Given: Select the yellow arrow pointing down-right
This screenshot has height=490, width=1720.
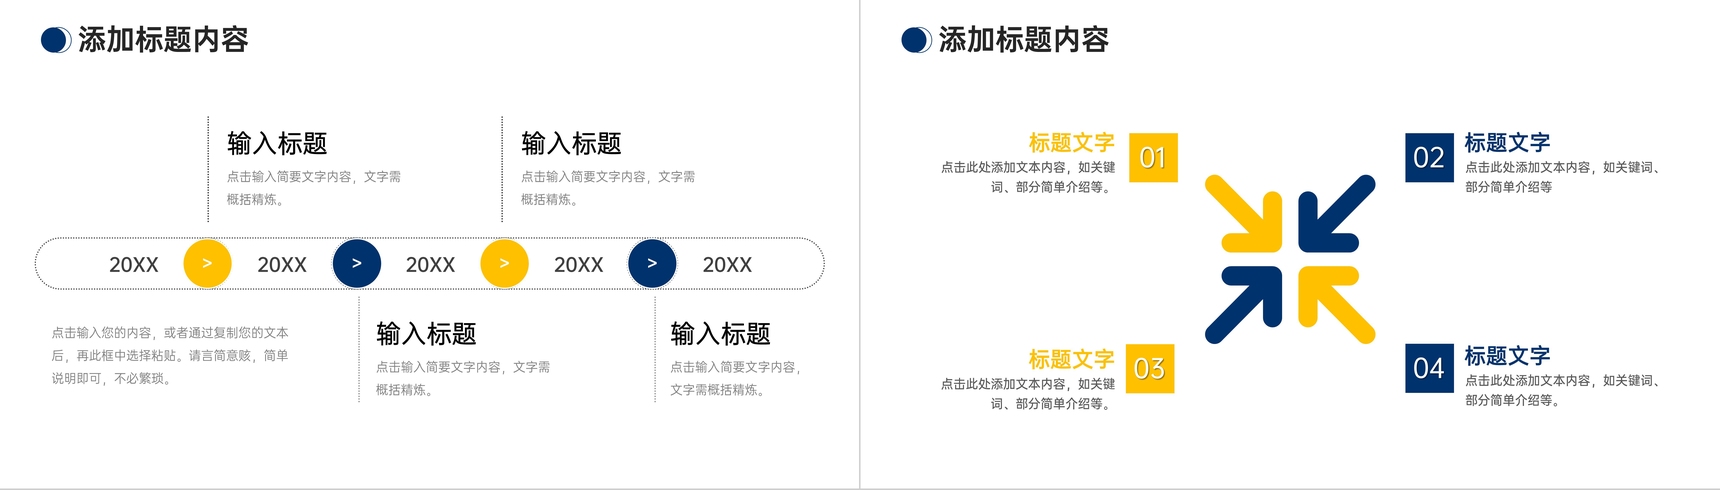Looking at the screenshot, I should point(1243,213).
